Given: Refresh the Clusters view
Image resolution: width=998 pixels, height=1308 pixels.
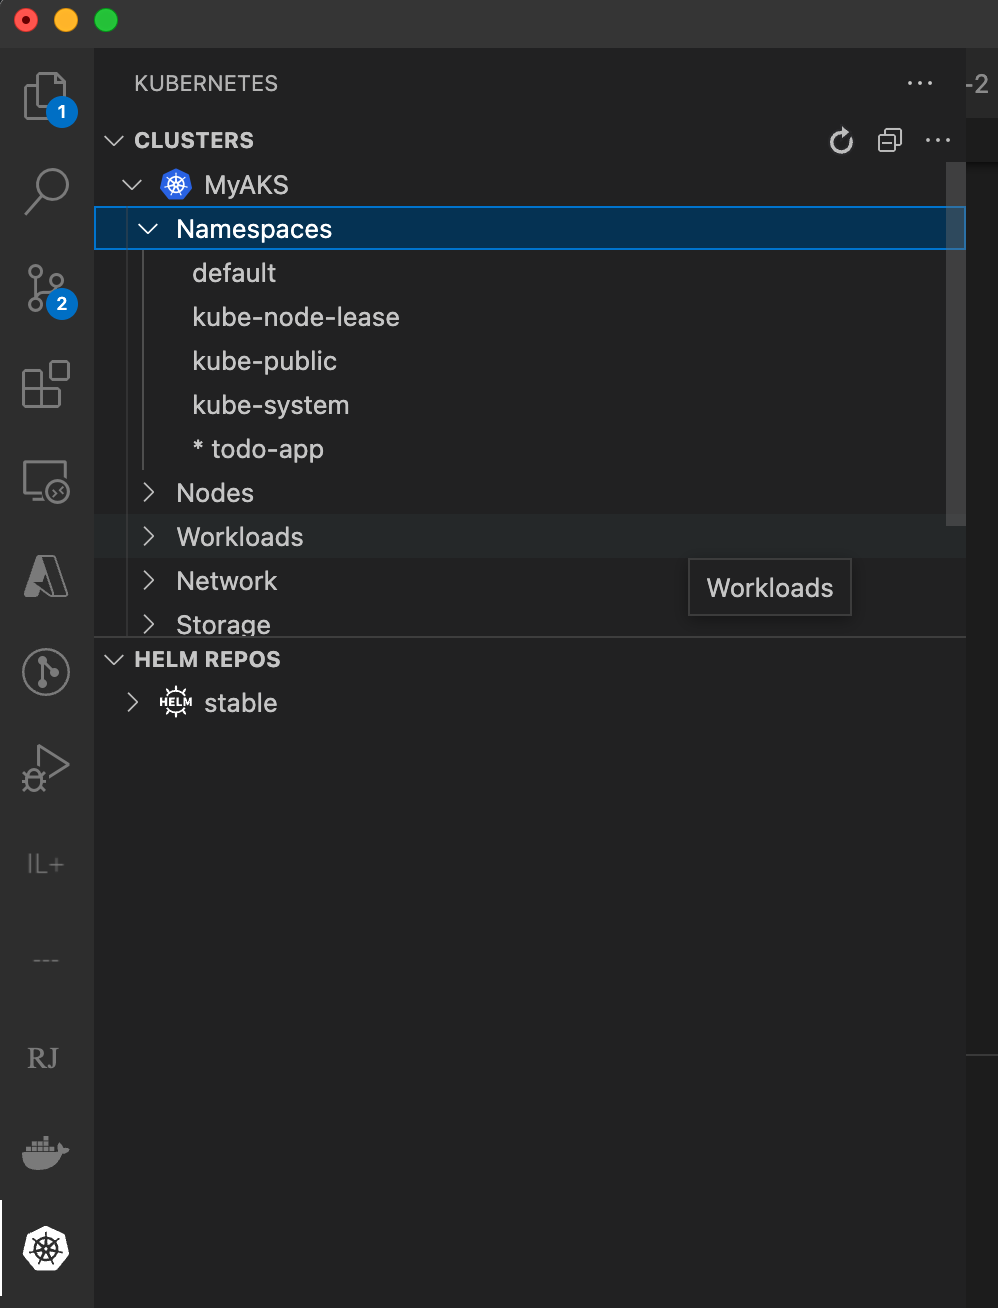Looking at the screenshot, I should (841, 141).
